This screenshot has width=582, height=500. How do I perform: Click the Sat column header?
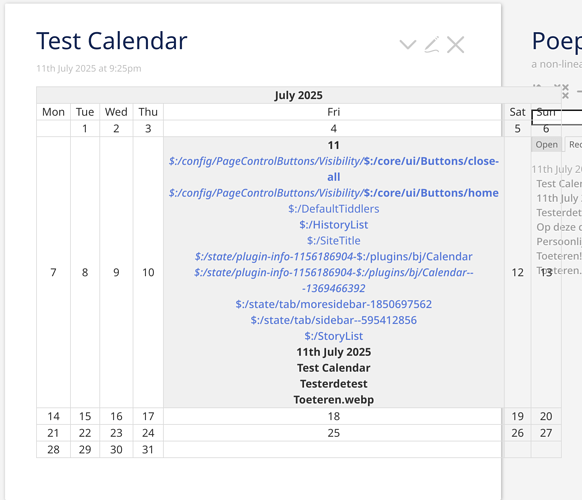point(517,112)
